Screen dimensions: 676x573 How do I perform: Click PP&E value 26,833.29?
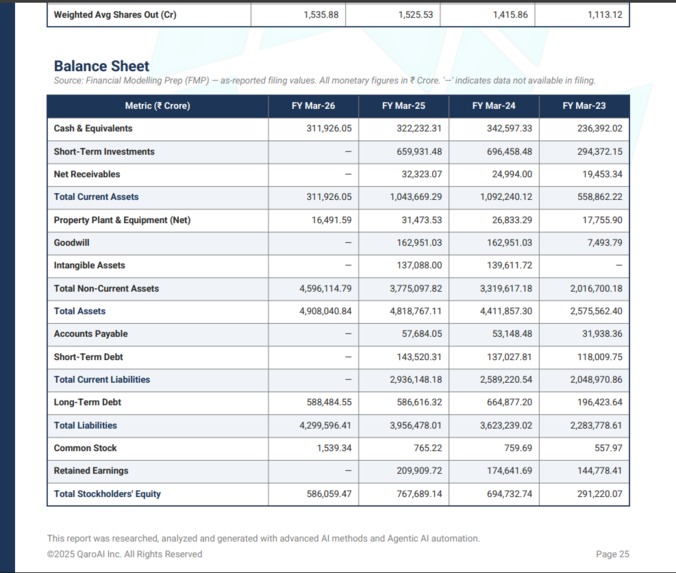512,220
